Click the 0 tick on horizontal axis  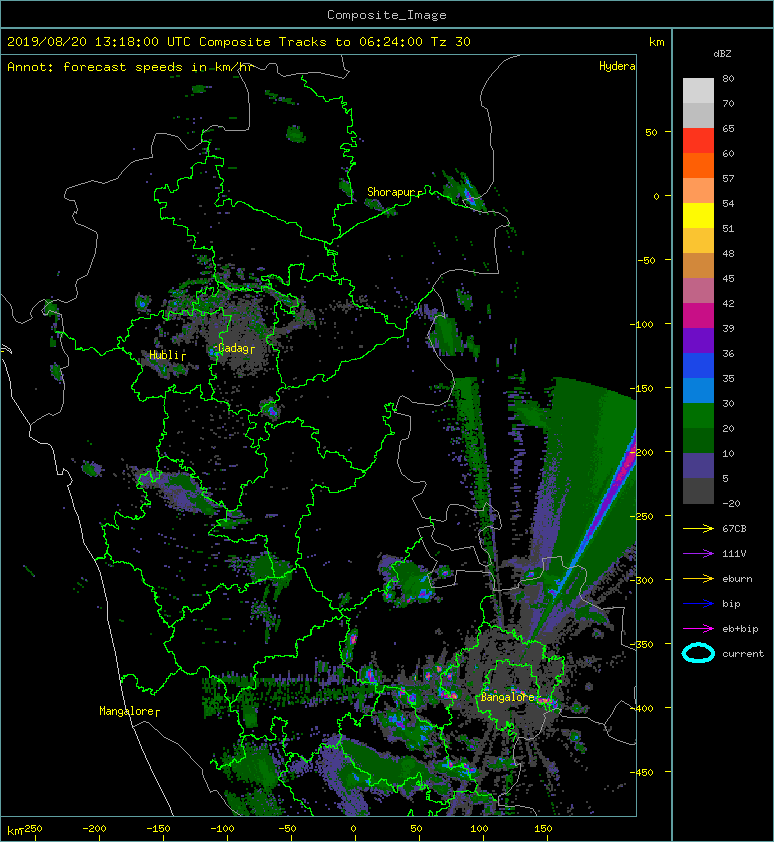353,829
